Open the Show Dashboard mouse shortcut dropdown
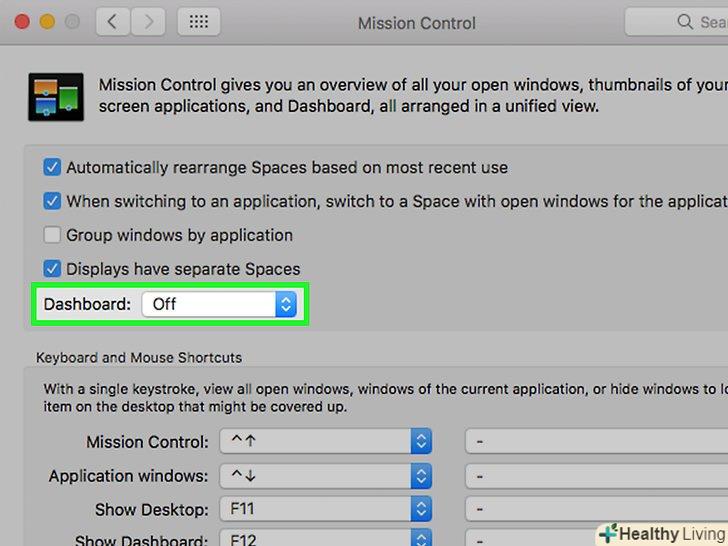728x546 pixels. click(529, 538)
